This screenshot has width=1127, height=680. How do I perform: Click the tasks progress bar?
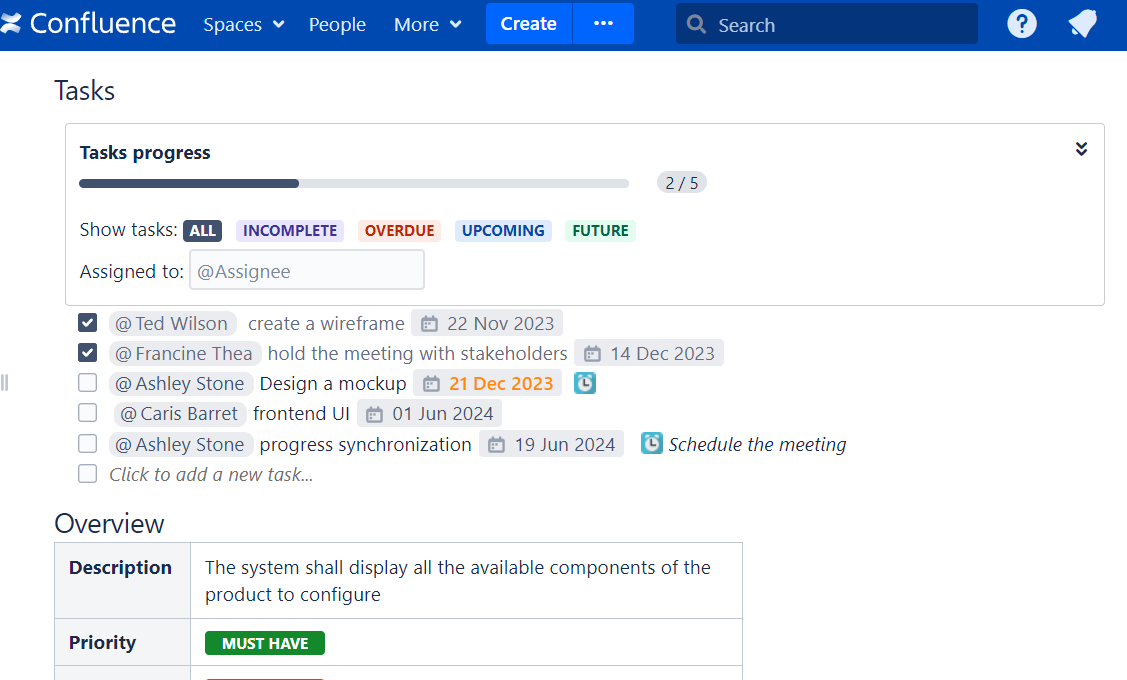354,183
